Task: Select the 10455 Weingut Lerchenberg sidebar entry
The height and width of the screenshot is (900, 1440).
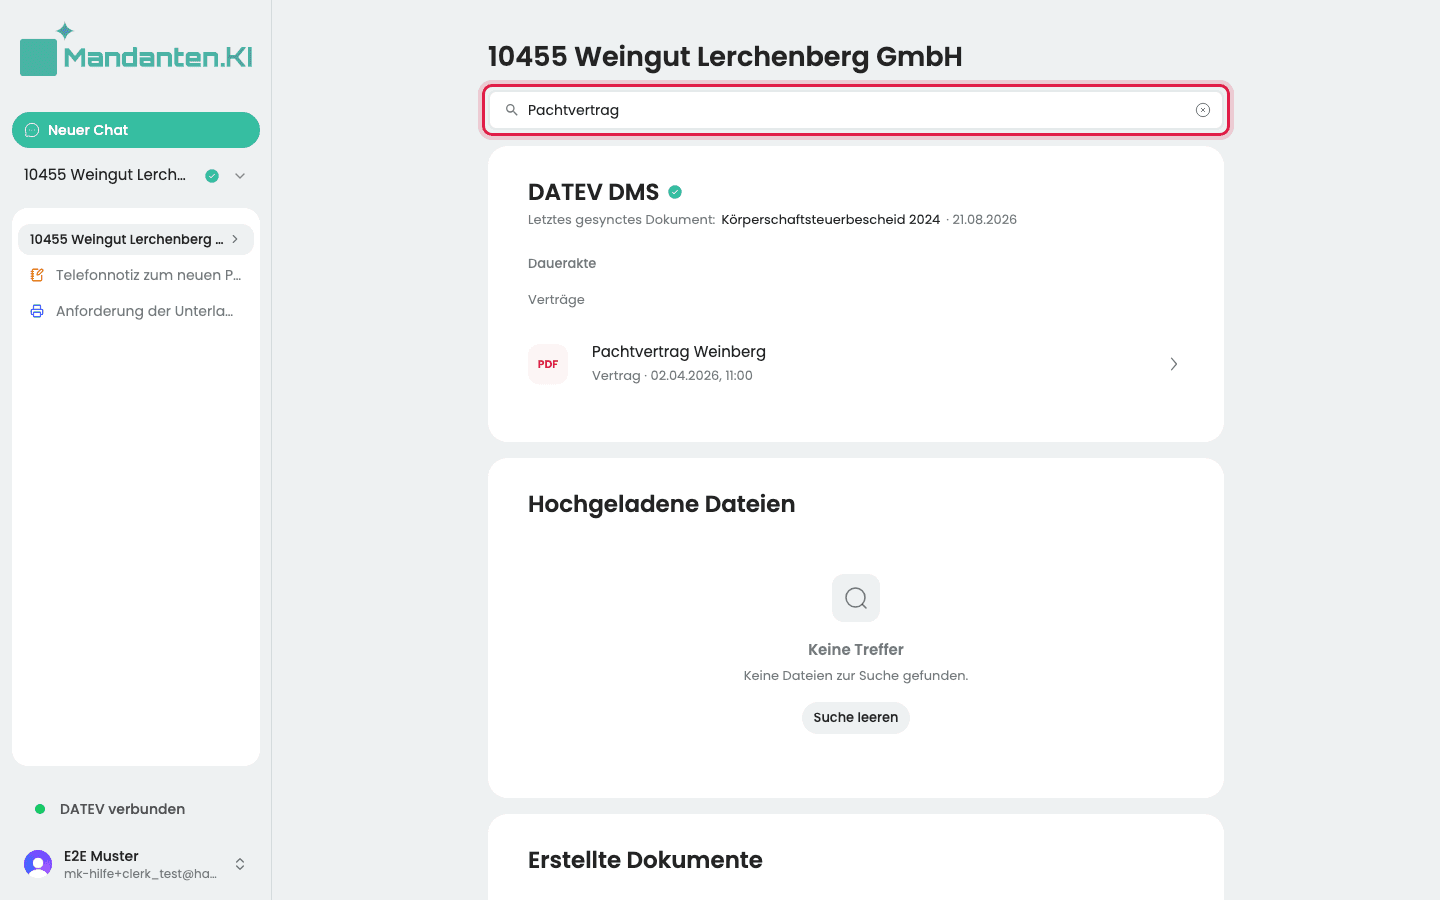Action: tap(136, 239)
